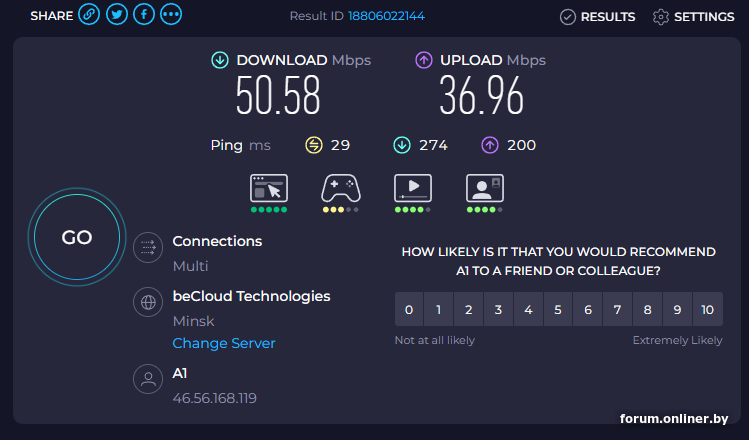This screenshot has height=440, width=749.
Task: Select rating 0 not at all likely
Action: pos(408,310)
